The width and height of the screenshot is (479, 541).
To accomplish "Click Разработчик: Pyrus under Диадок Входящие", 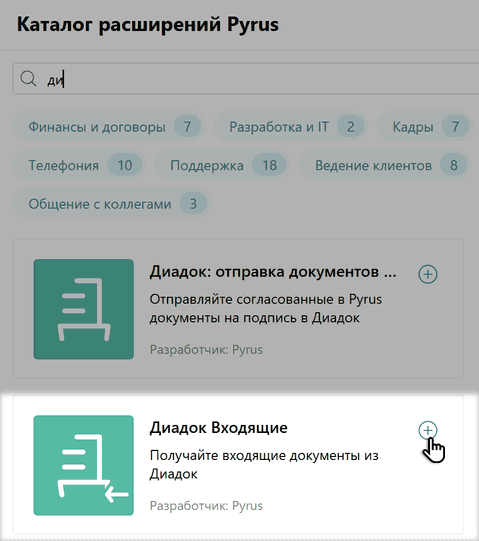I will (206, 505).
